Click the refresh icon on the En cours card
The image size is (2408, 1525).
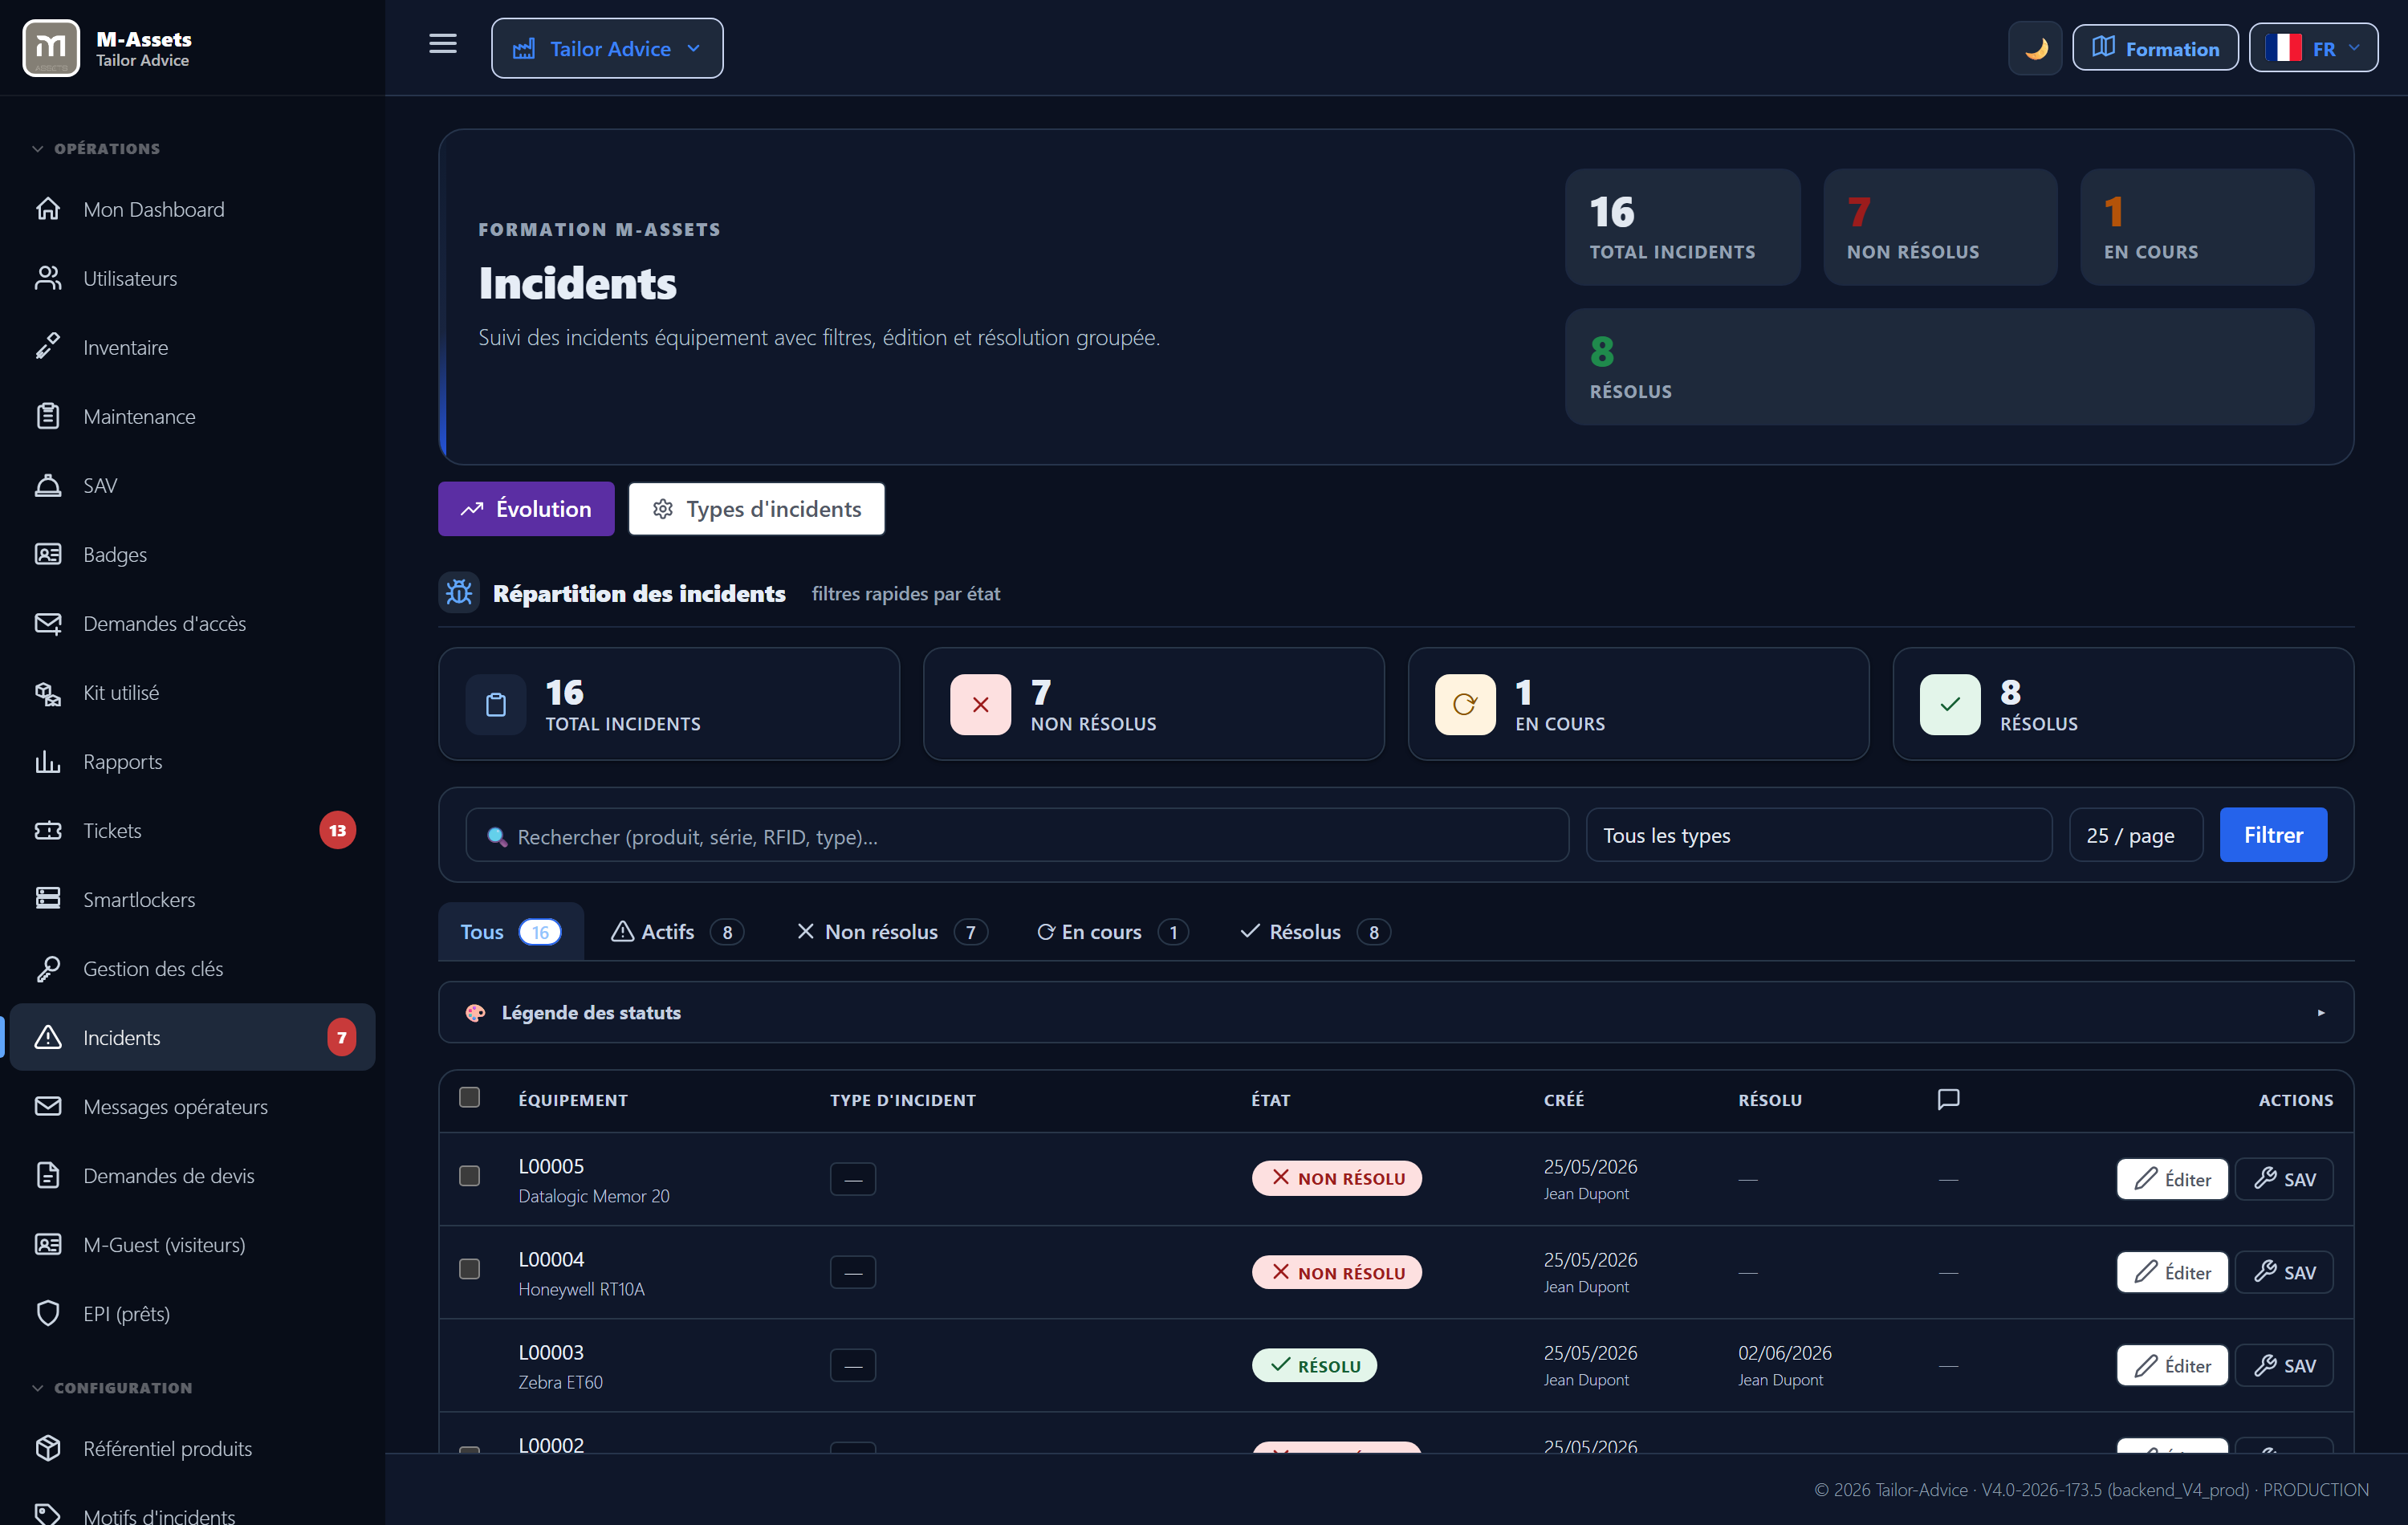(x=1465, y=704)
